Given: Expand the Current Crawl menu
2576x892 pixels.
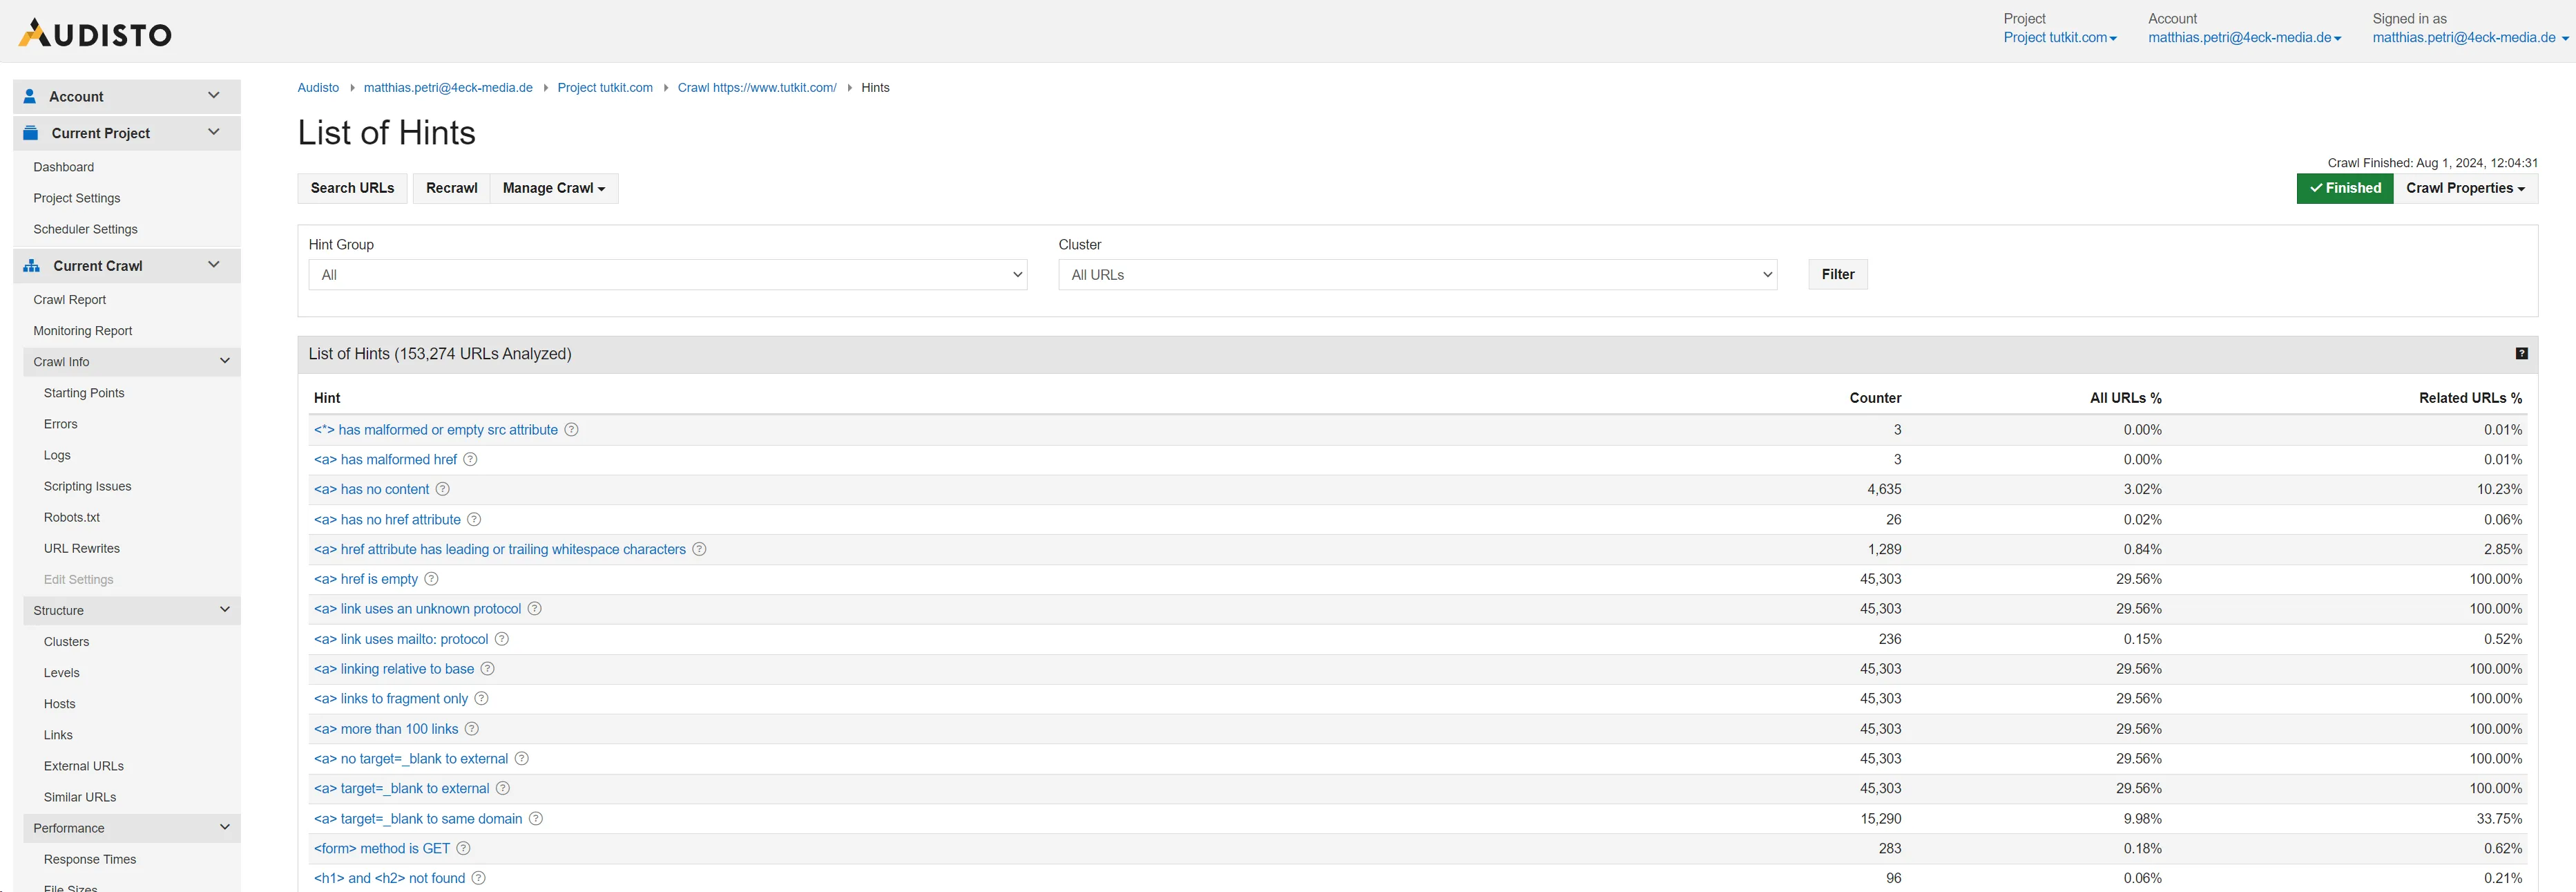Looking at the screenshot, I should (123, 266).
